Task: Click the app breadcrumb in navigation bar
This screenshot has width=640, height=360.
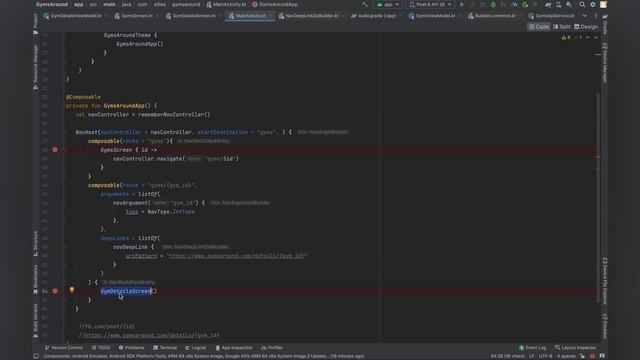Action: [79, 4]
